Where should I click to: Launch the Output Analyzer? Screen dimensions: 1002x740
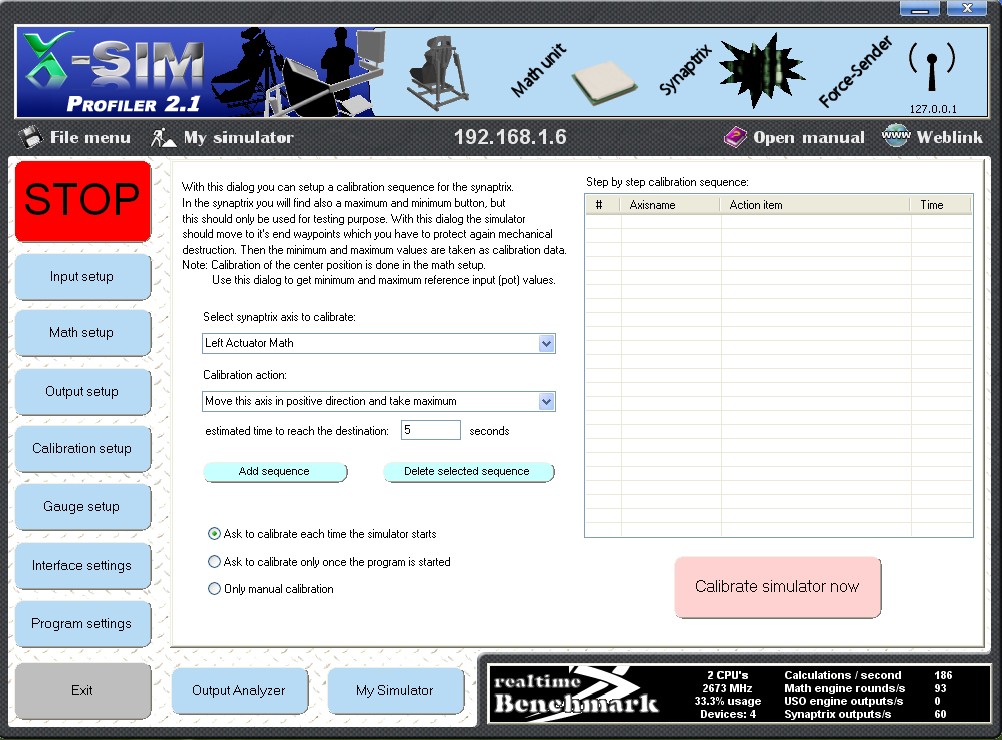tap(240, 691)
